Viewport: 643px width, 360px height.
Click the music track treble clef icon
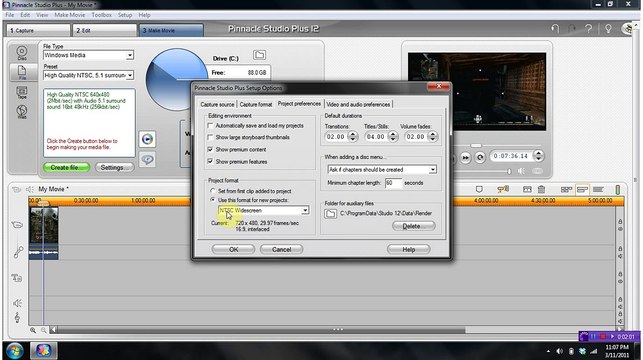[17, 317]
